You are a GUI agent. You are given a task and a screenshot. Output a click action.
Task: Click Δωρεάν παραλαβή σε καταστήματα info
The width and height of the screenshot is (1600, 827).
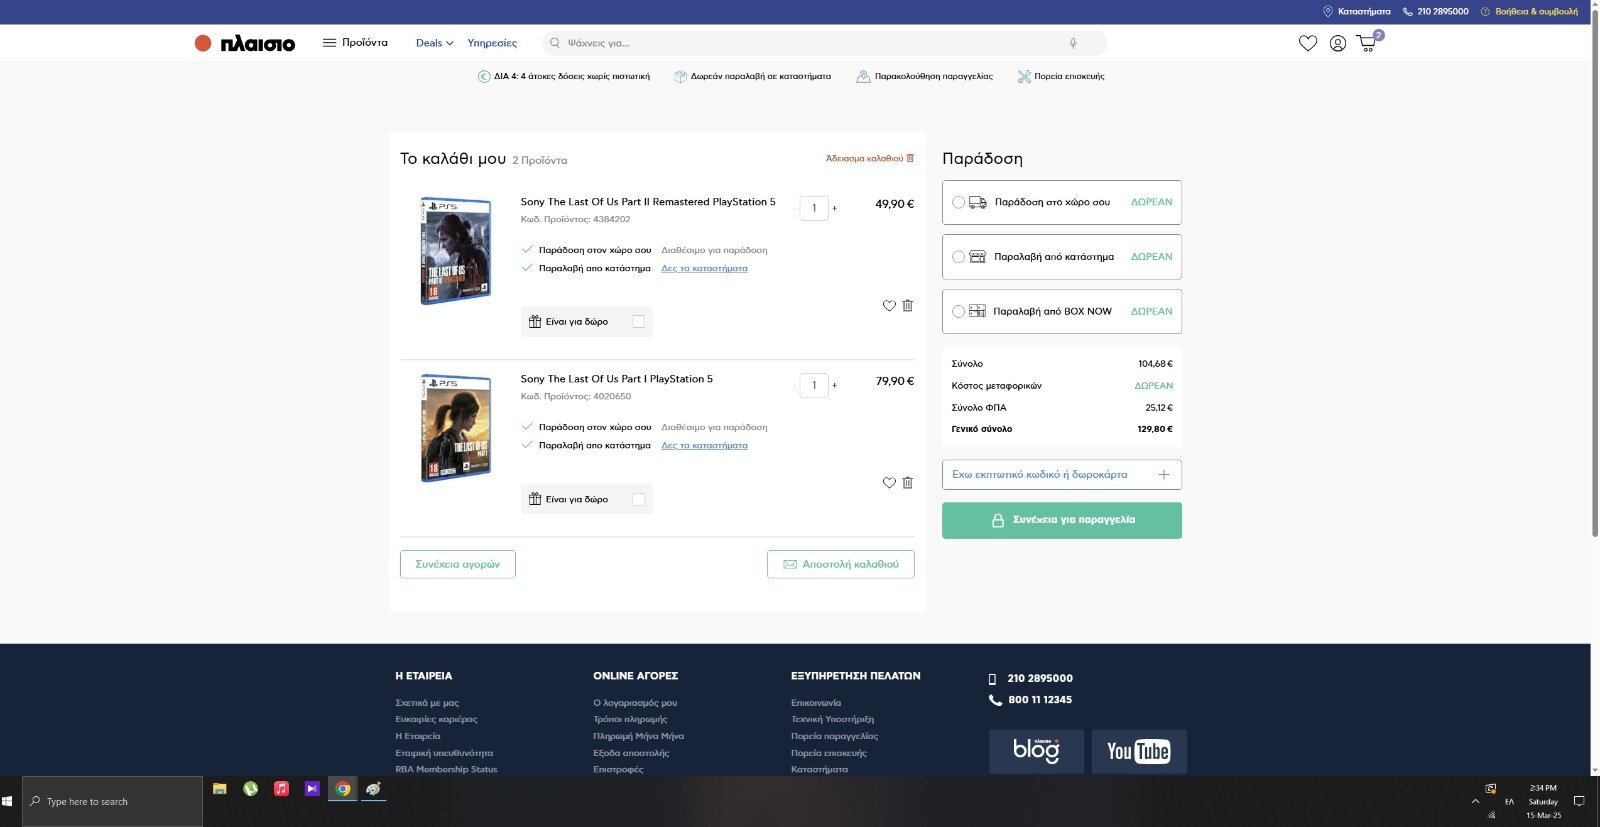pos(752,76)
